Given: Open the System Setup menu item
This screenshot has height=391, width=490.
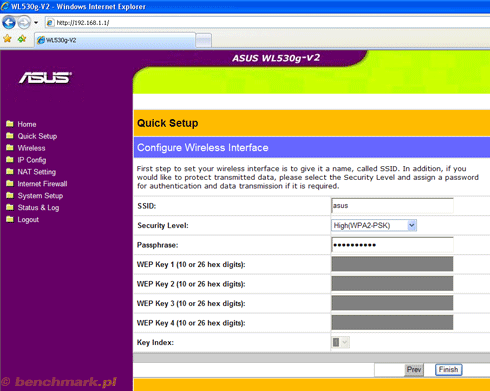Looking at the screenshot, I should pyautogui.click(x=40, y=196).
